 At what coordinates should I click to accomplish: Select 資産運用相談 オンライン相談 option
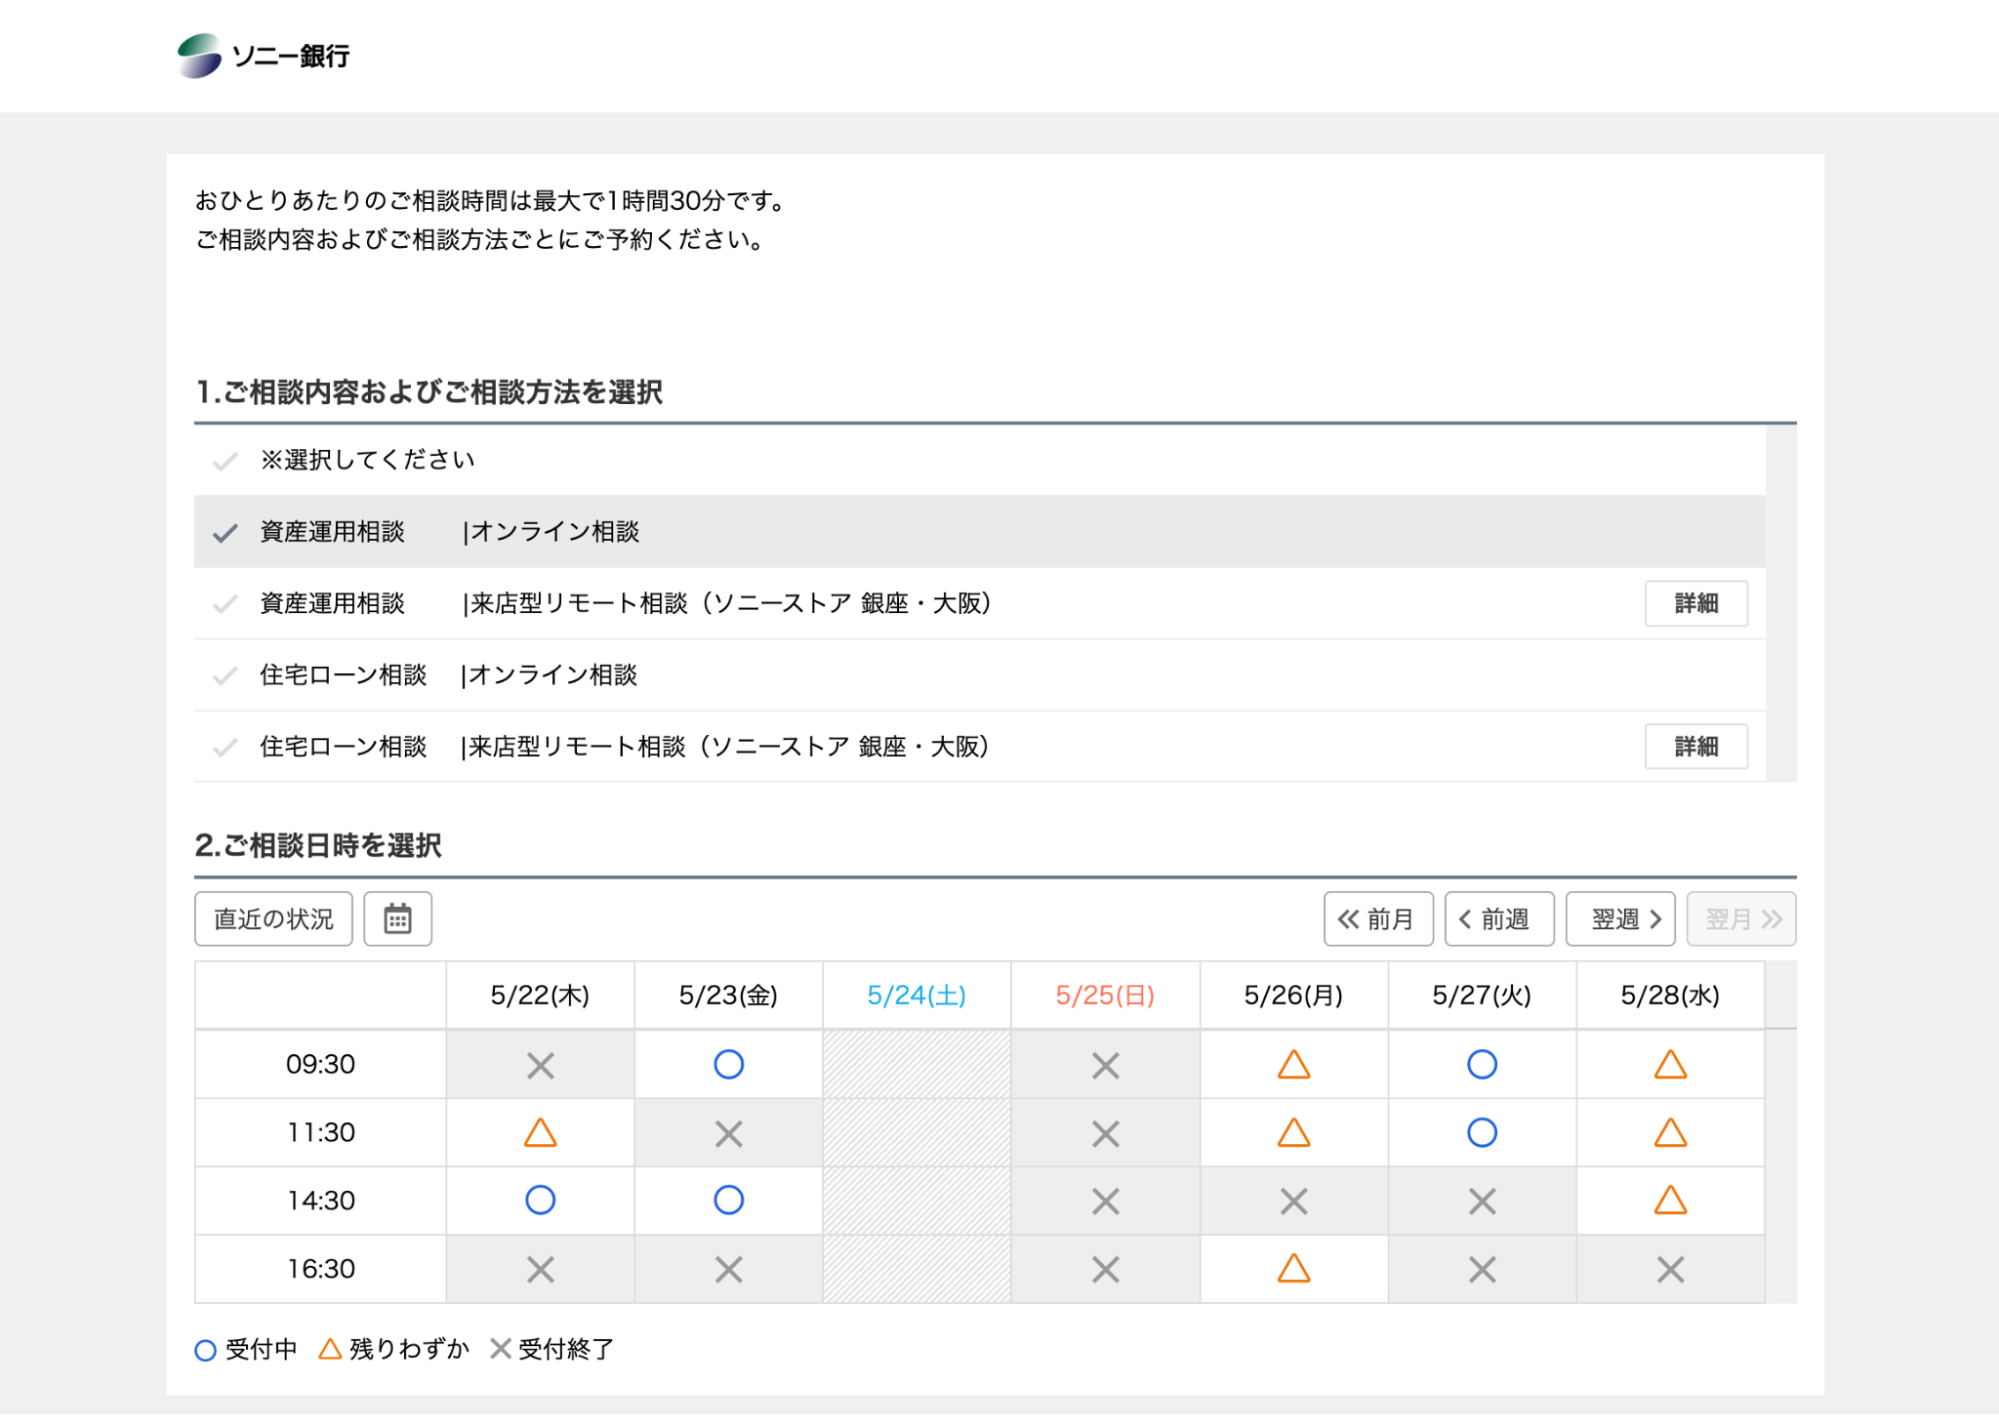click(980, 532)
